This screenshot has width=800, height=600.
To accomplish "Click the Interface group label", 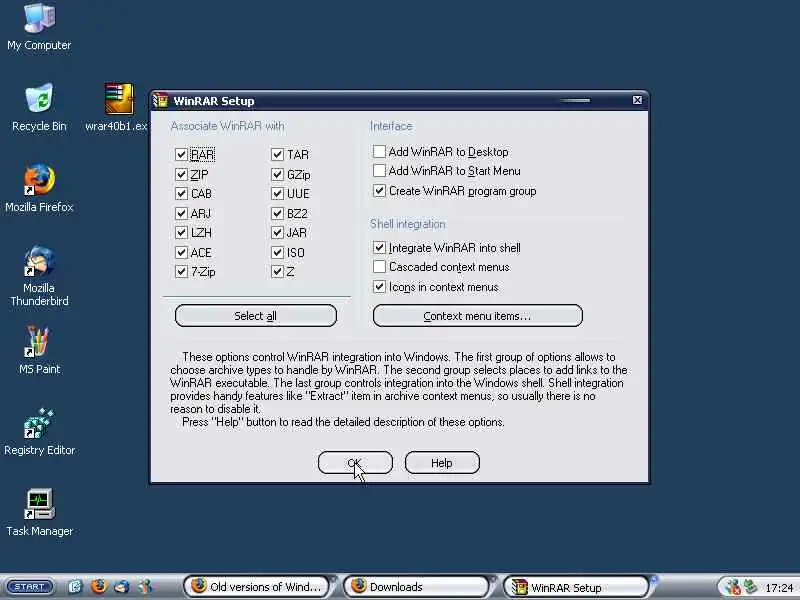I will [391, 126].
